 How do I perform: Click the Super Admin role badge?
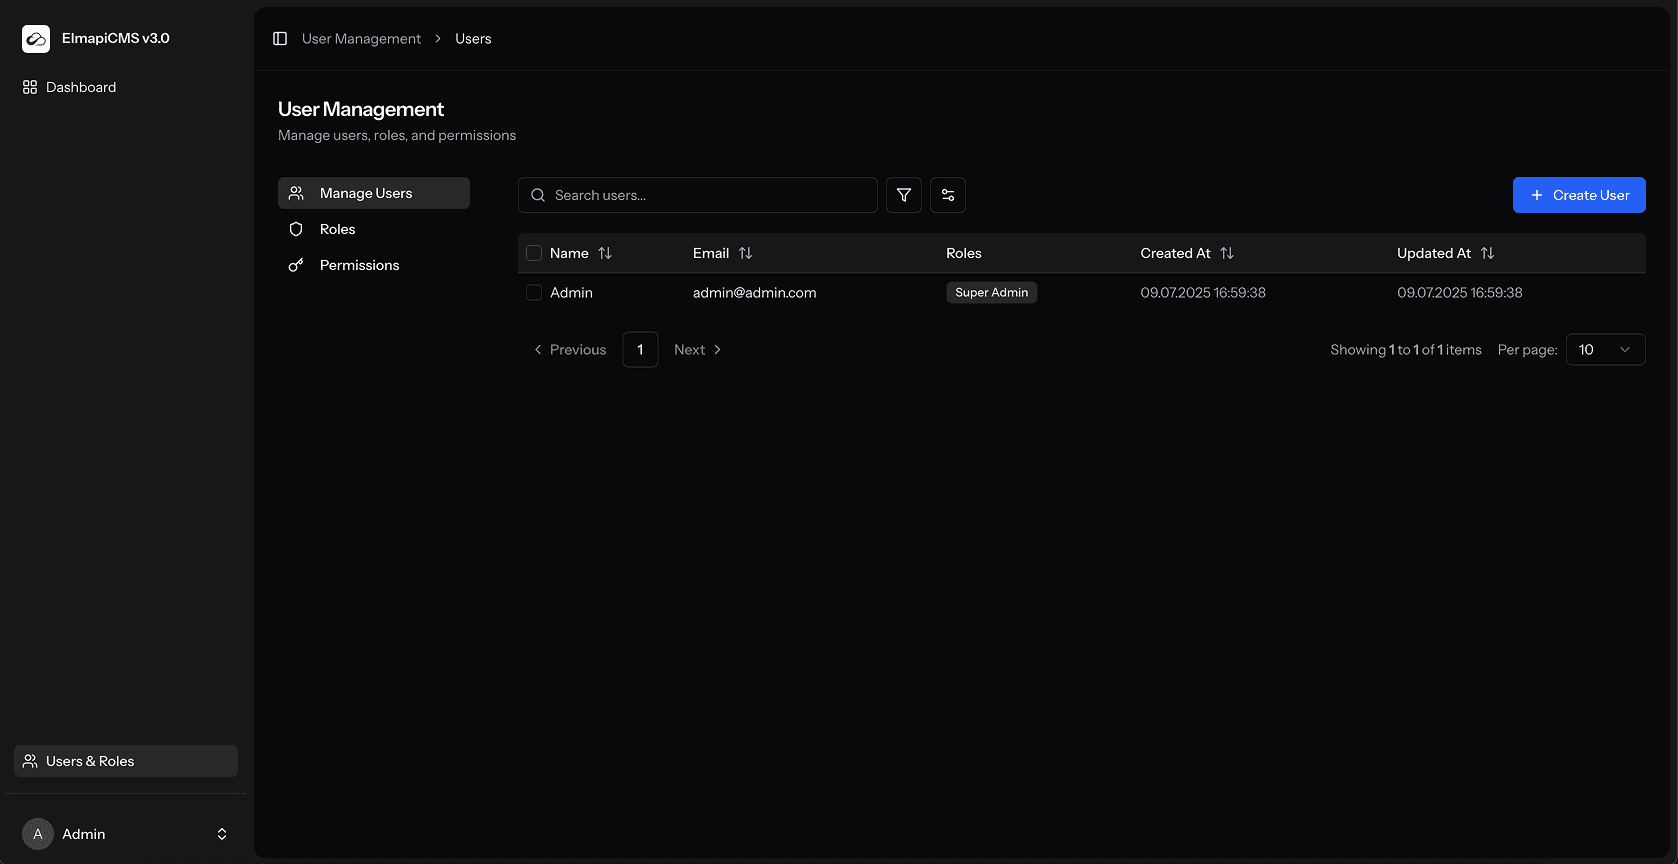[991, 292]
